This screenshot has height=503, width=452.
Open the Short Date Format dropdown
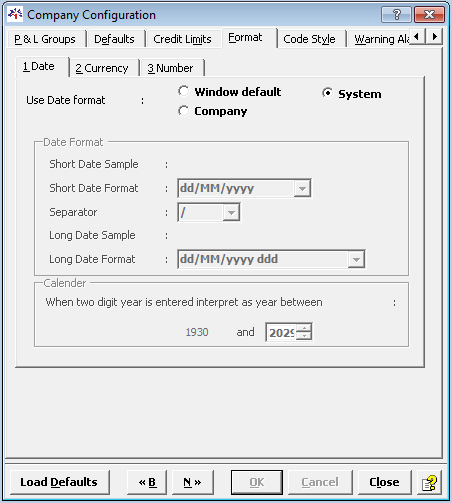point(302,188)
